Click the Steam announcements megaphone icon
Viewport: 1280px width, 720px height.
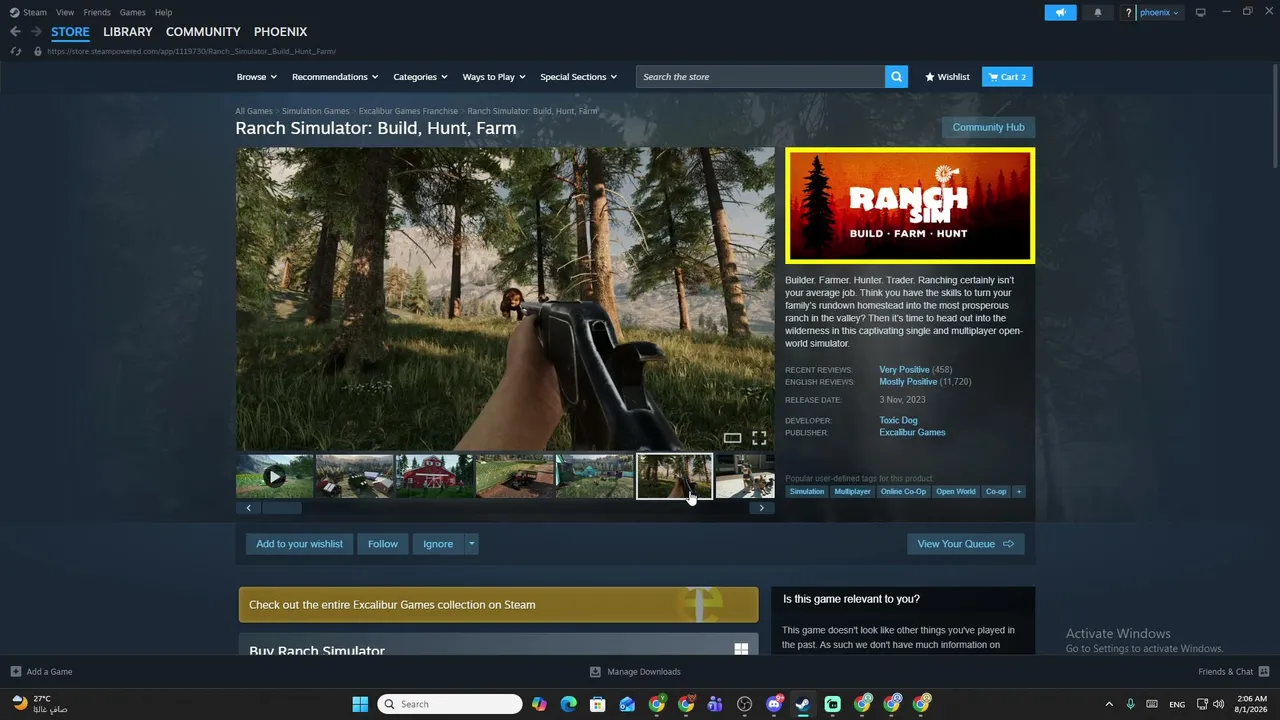coord(1060,12)
